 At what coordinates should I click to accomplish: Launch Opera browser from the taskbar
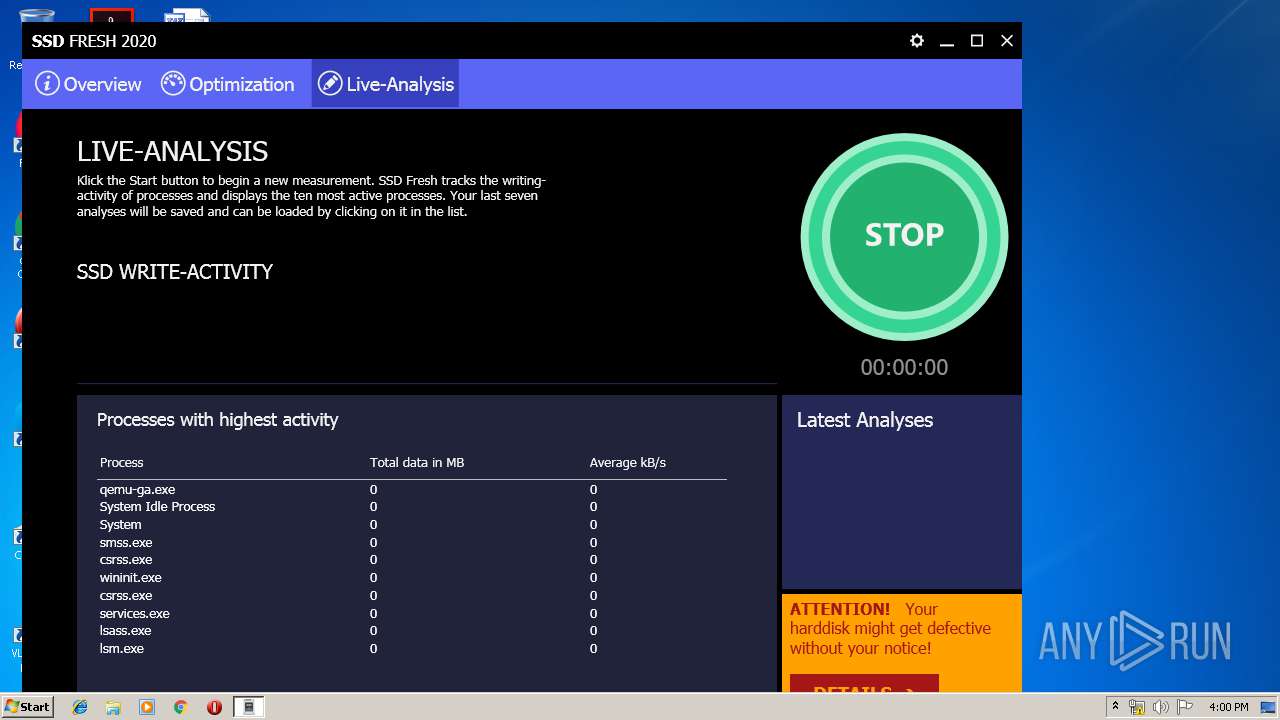click(x=214, y=707)
